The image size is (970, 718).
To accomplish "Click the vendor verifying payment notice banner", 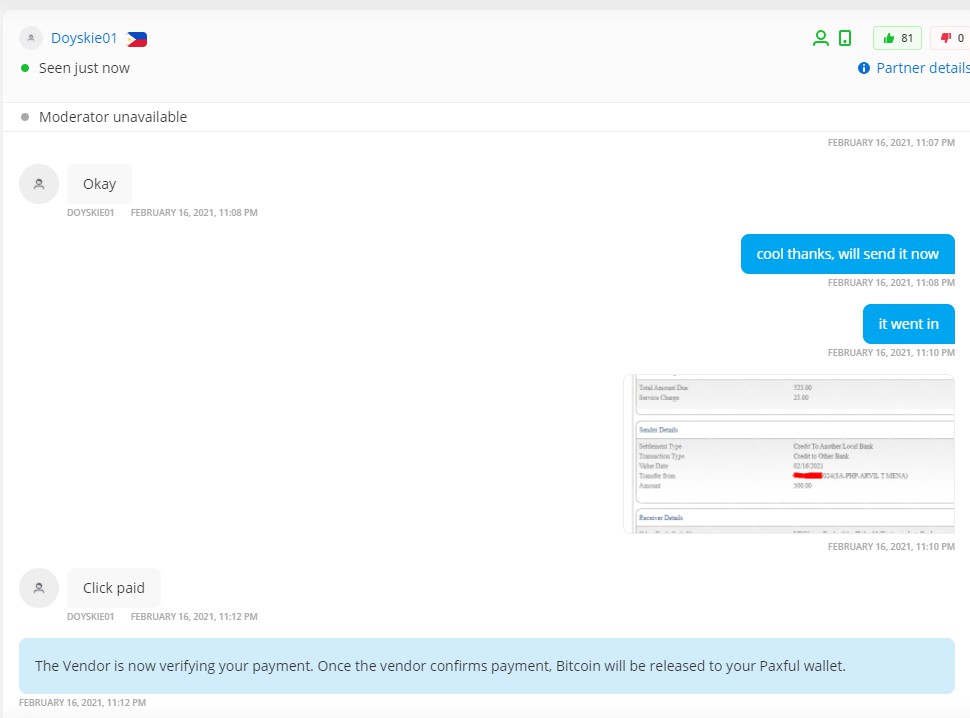I will 486,666.
